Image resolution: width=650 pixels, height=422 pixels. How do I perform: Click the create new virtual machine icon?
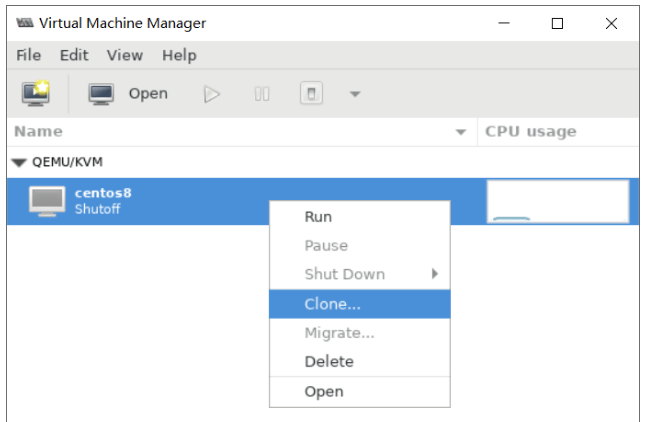36,93
